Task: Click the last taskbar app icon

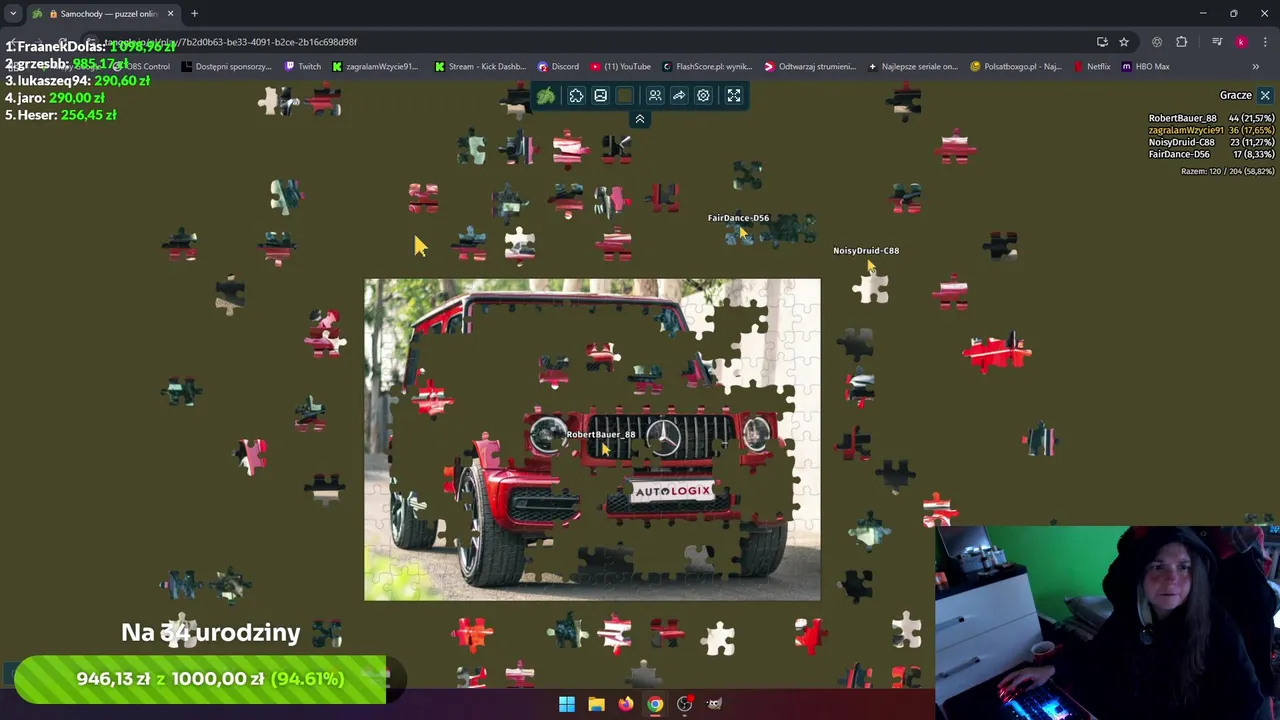Action: [714, 704]
